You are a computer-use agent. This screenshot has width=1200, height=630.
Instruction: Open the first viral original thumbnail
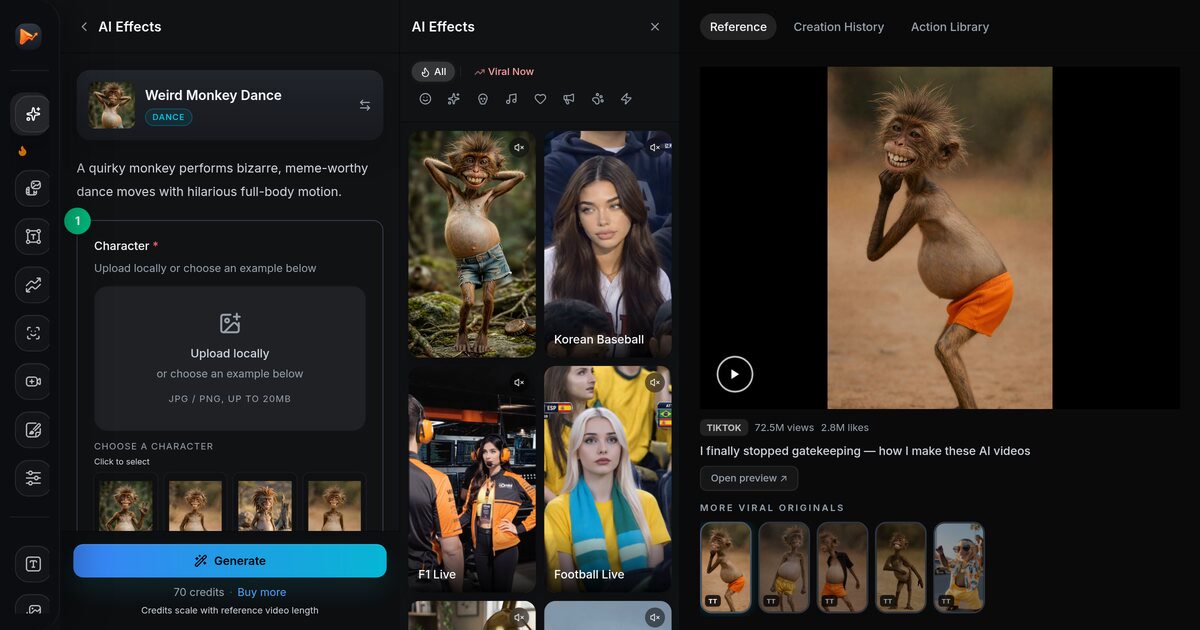click(726, 567)
